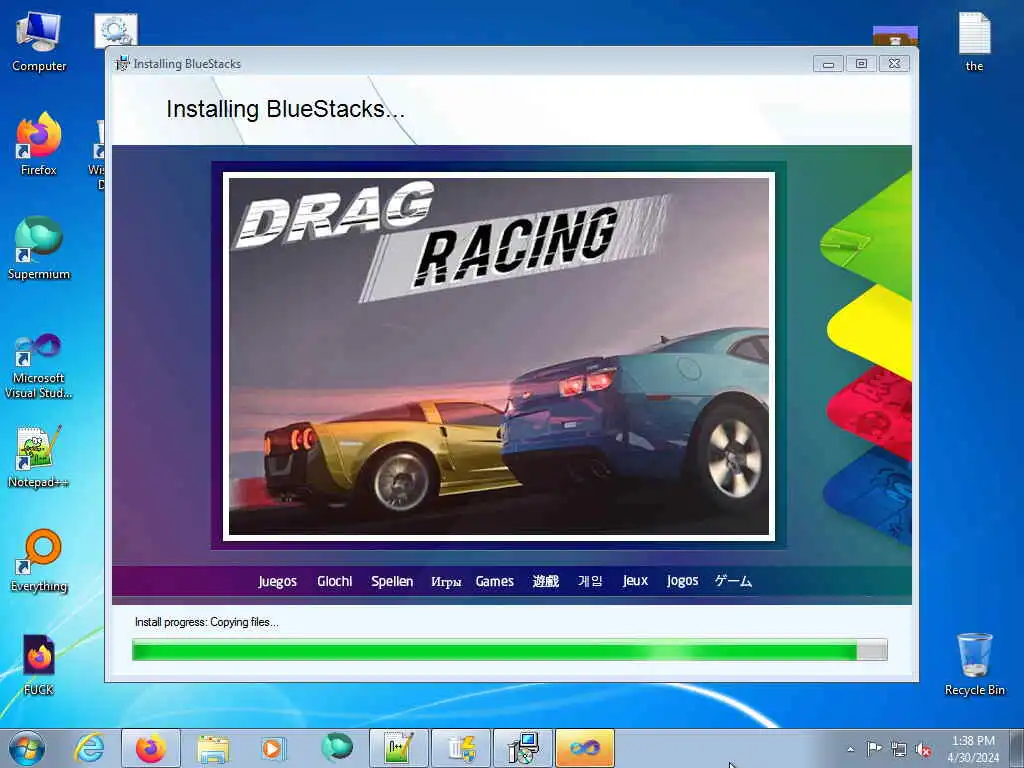Open the text file named 'the'
Image resolution: width=1024 pixels, height=768 pixels.
pos(974,40)
